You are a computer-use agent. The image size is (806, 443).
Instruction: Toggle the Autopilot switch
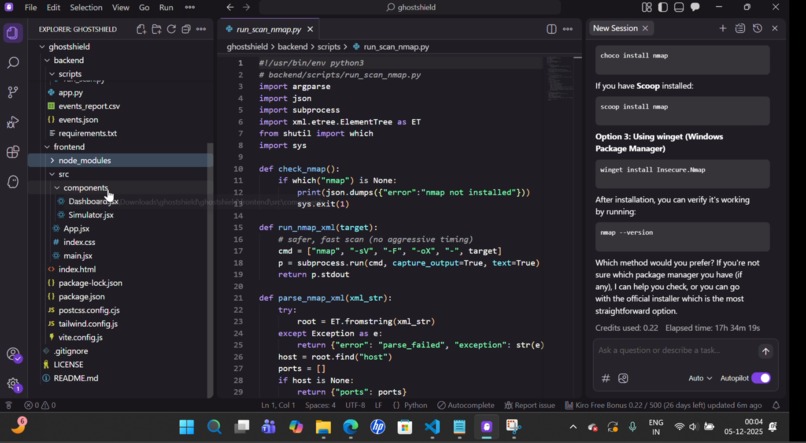coord(761,378)
